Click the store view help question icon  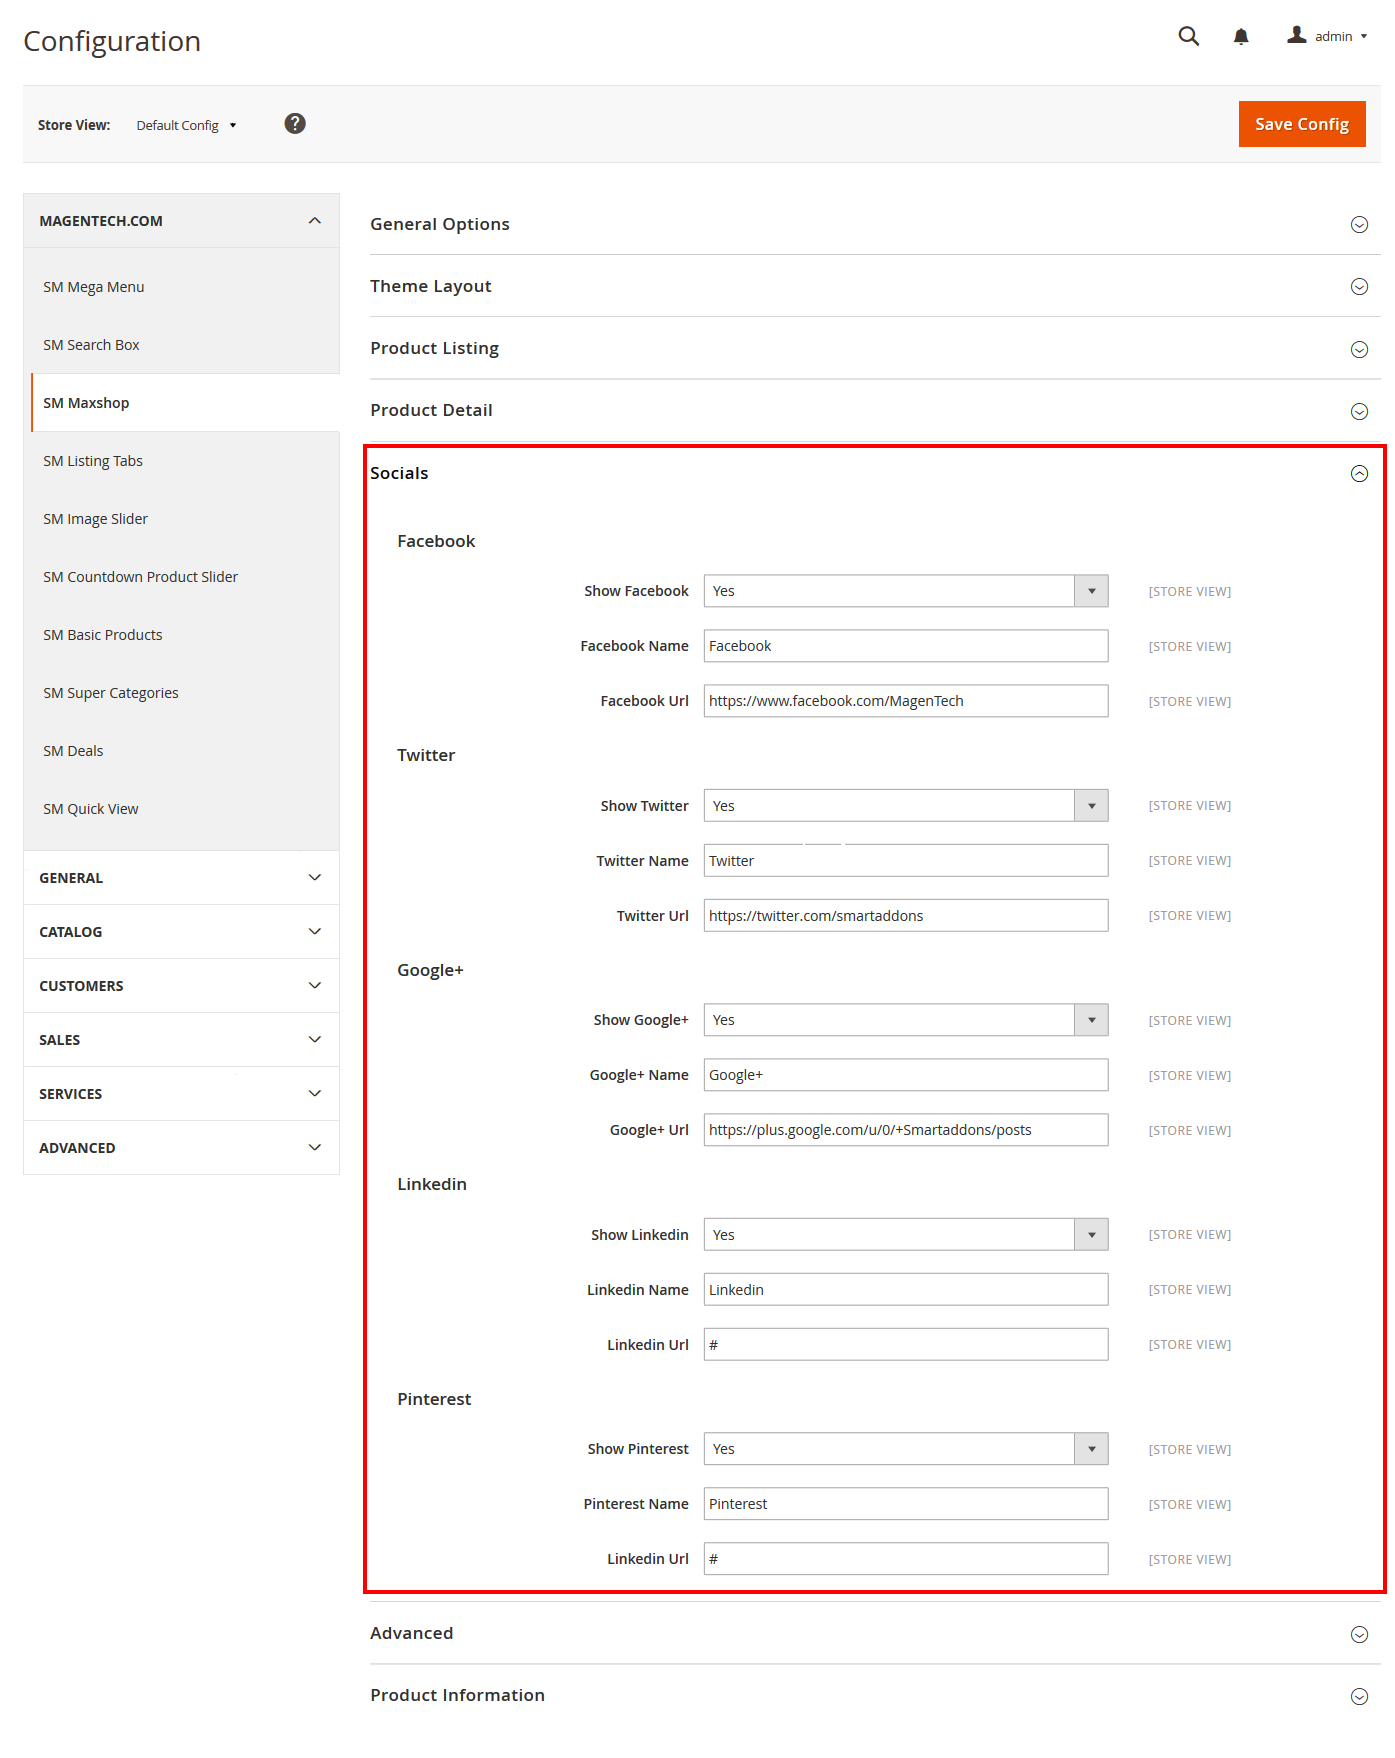tap(295, 123)
